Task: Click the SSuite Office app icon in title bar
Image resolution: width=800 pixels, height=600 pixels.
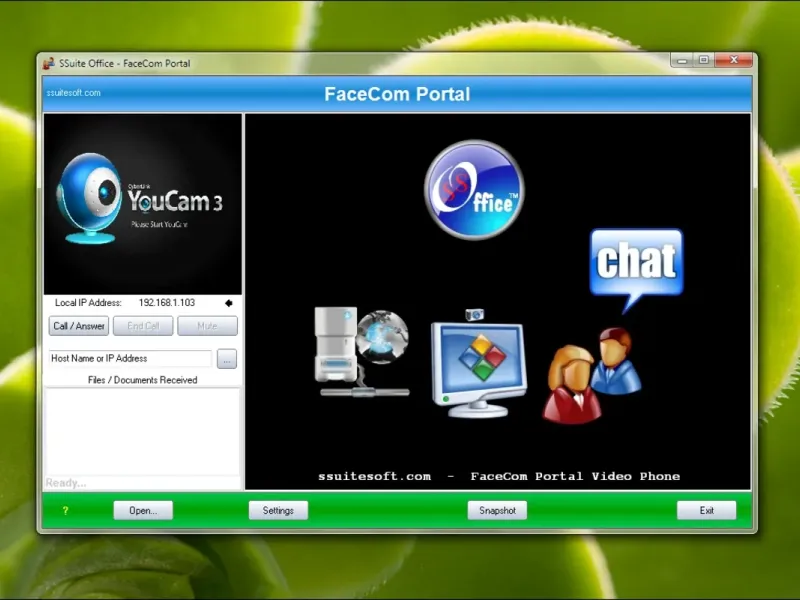Action: (x=49, y=63)
